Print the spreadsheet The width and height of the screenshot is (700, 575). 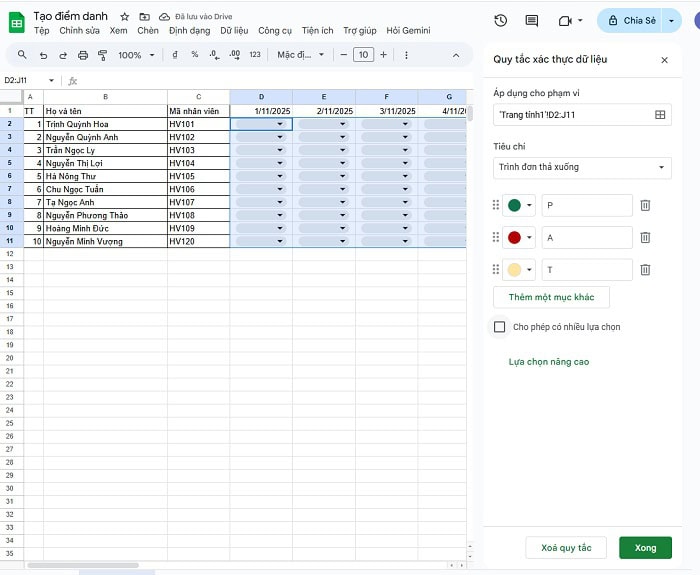tap(83, 55)
